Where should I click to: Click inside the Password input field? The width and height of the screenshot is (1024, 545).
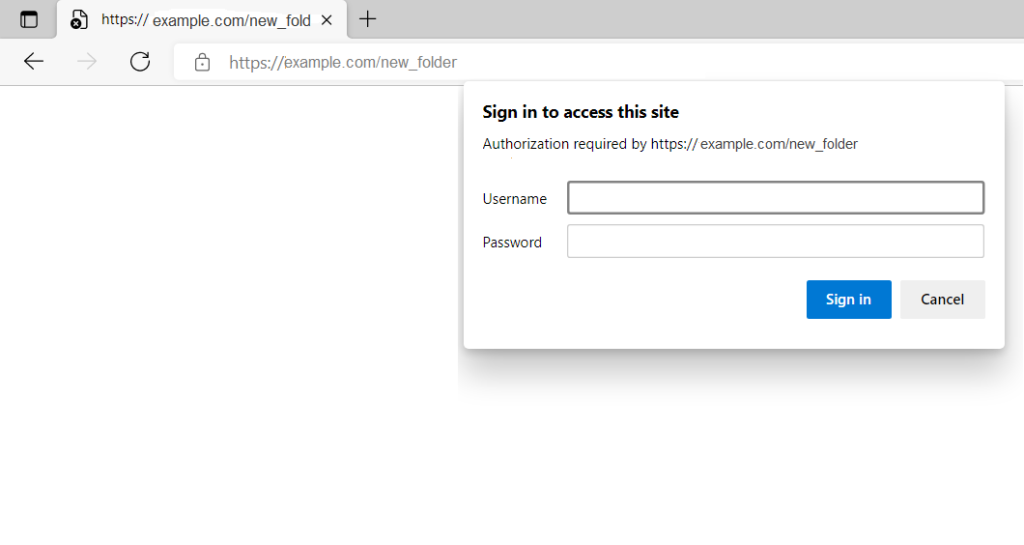pos(775,241)
